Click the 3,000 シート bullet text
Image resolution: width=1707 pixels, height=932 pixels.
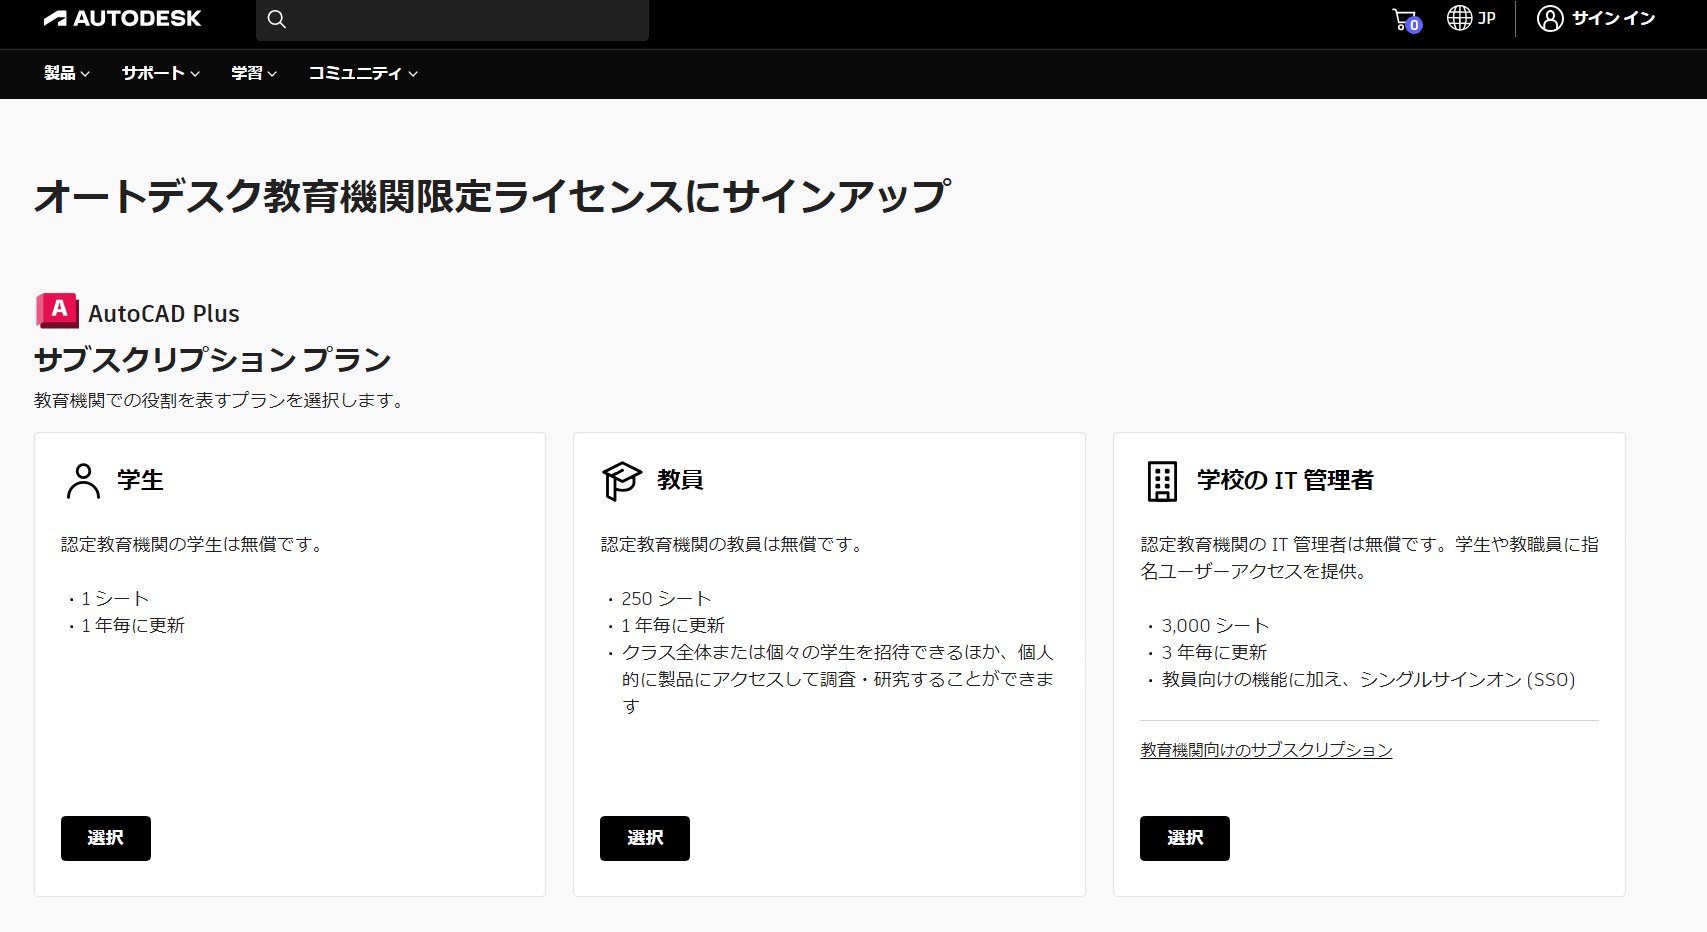coord(1215,625)
